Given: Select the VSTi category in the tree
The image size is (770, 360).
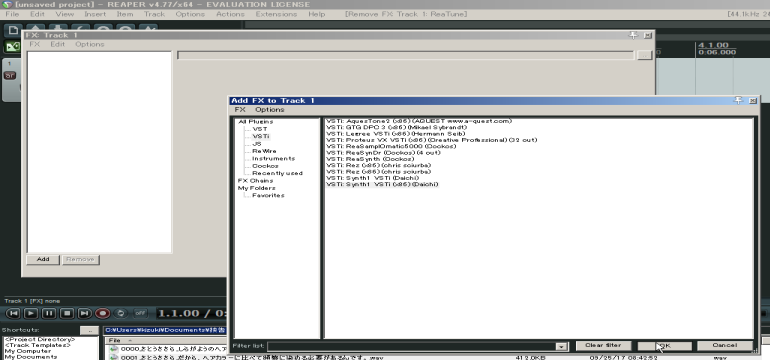Looking at the screenshot, I should click(x=261, y=136).
